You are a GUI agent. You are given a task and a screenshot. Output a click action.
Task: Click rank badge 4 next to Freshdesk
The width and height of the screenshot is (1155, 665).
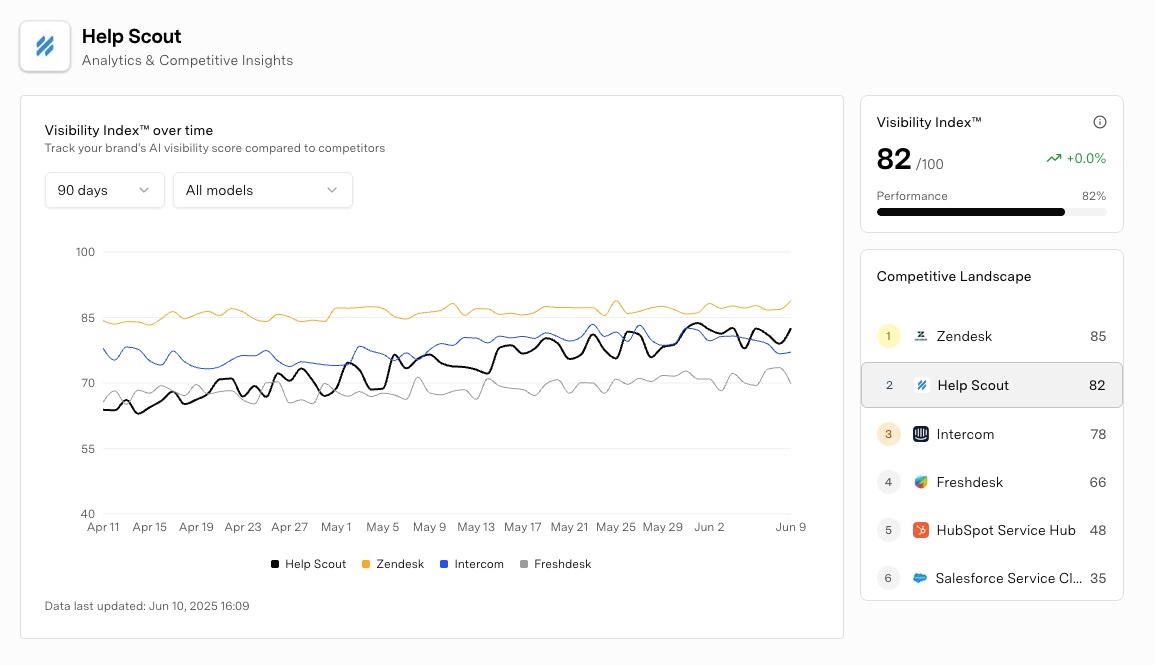pos(888,482)
